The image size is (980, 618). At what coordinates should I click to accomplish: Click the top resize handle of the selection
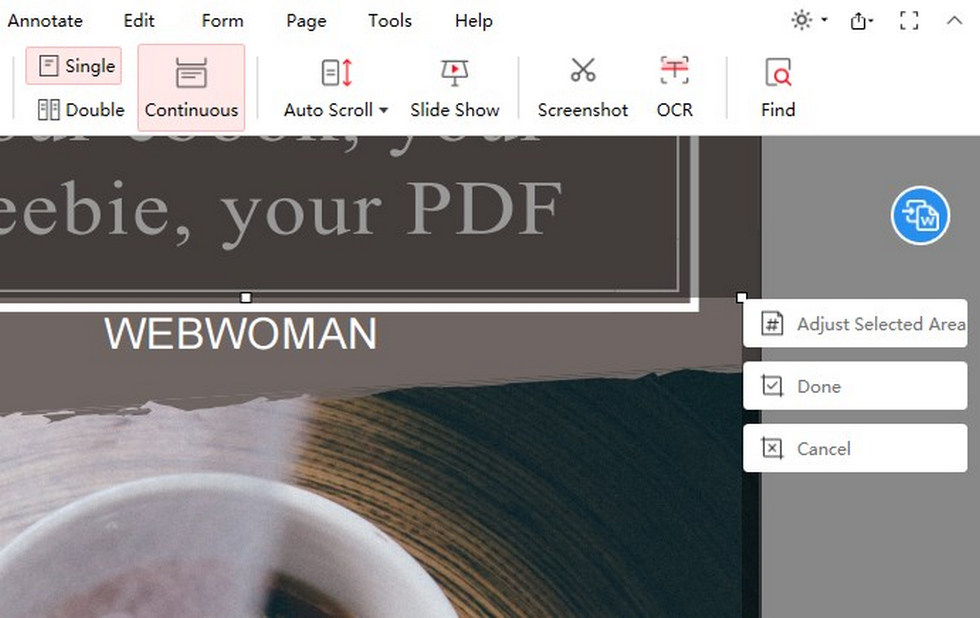246,297
